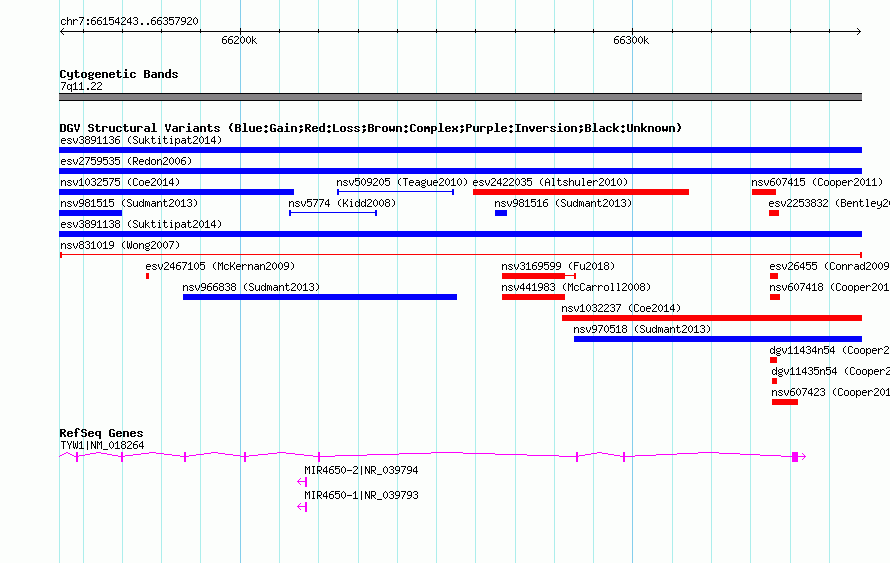Click the nsv5774 (Kidd2008) label
The height and width of the screenshot is (563, 890).
click(x=342, y=203)
